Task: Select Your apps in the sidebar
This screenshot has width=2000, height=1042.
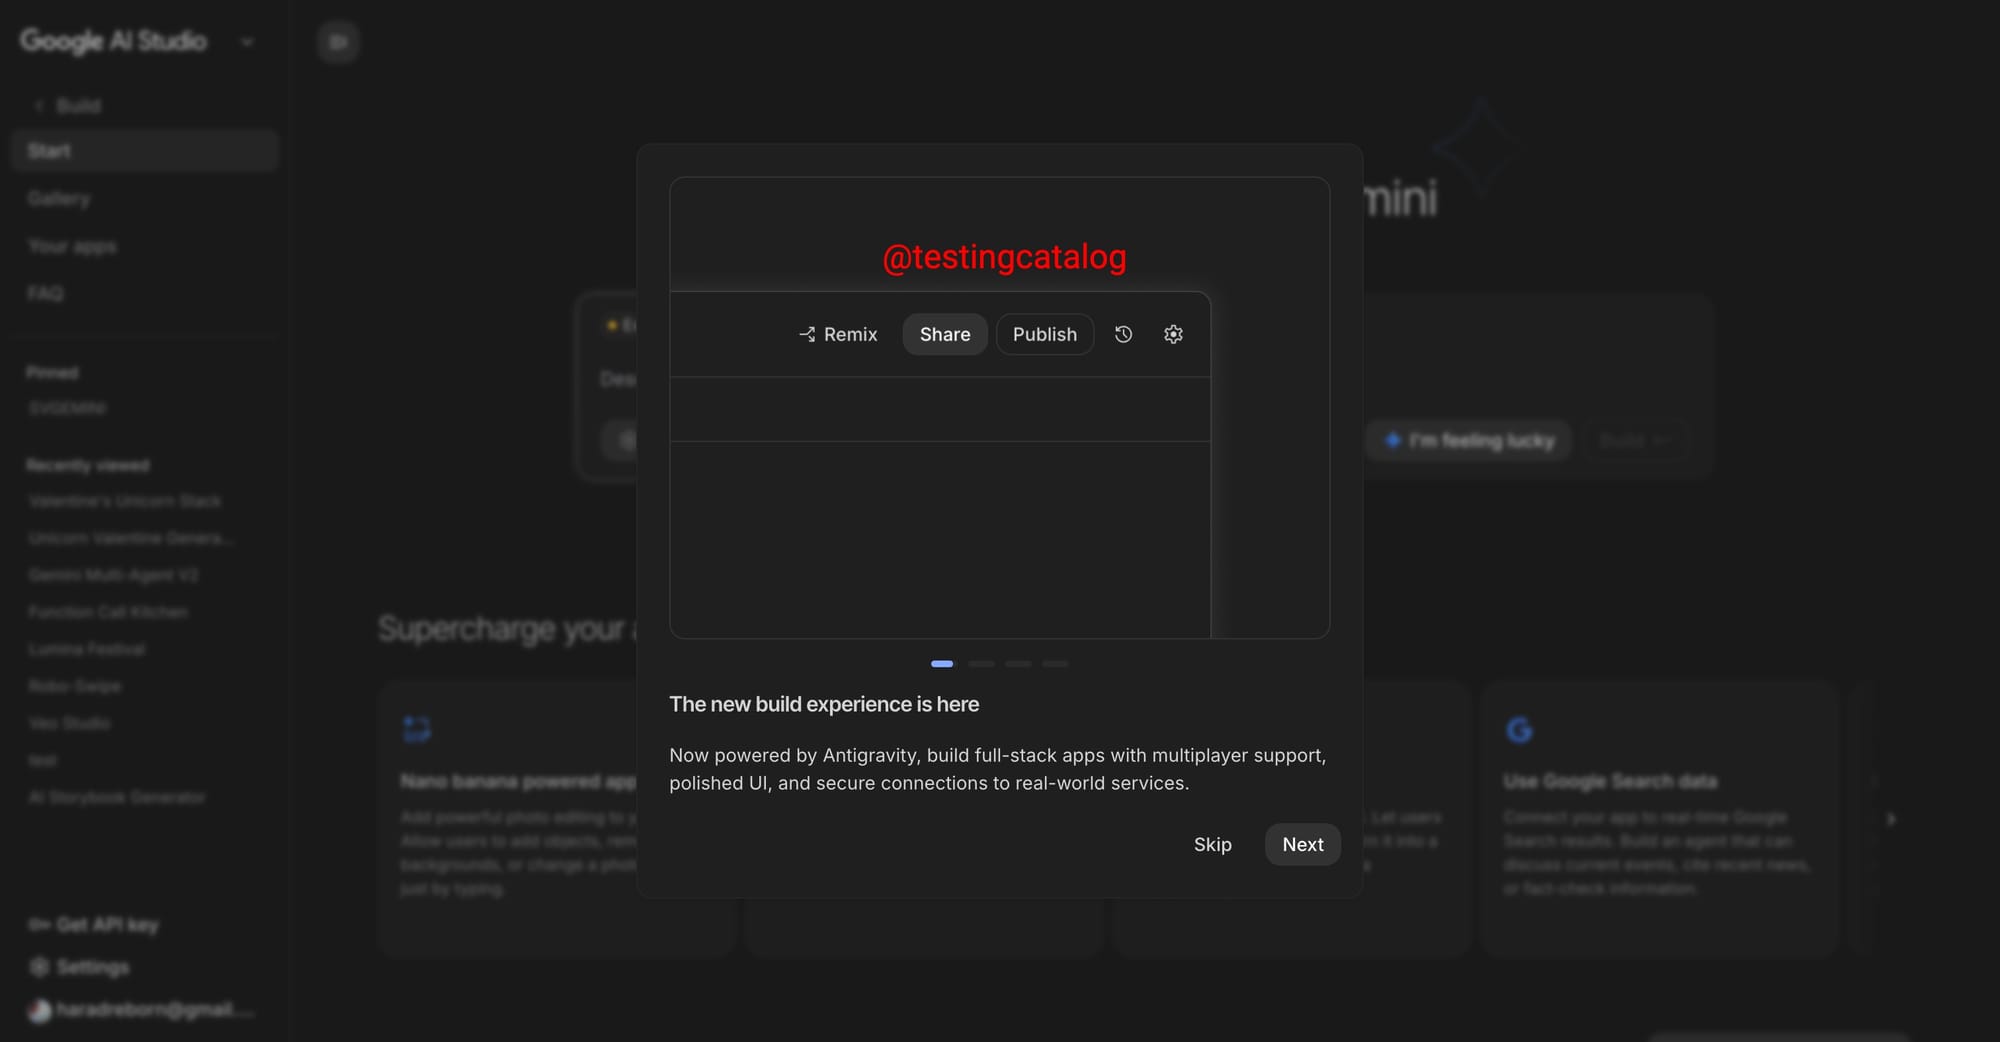Action: click(x=71, y=246)
